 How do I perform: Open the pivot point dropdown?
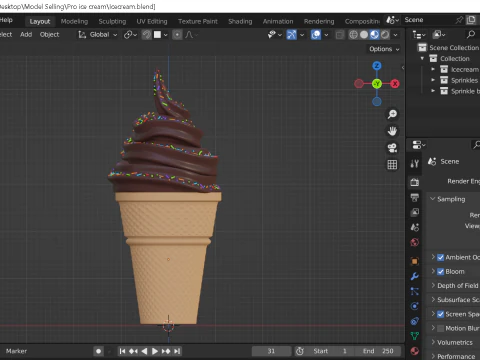[x=130, y=35]
